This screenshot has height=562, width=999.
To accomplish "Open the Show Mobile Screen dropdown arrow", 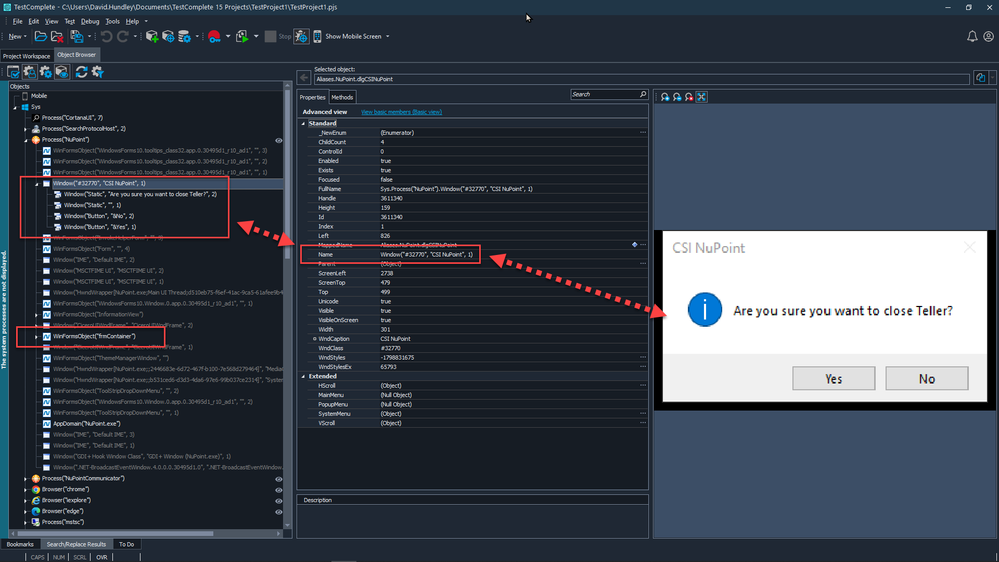I will coord(388,37).
